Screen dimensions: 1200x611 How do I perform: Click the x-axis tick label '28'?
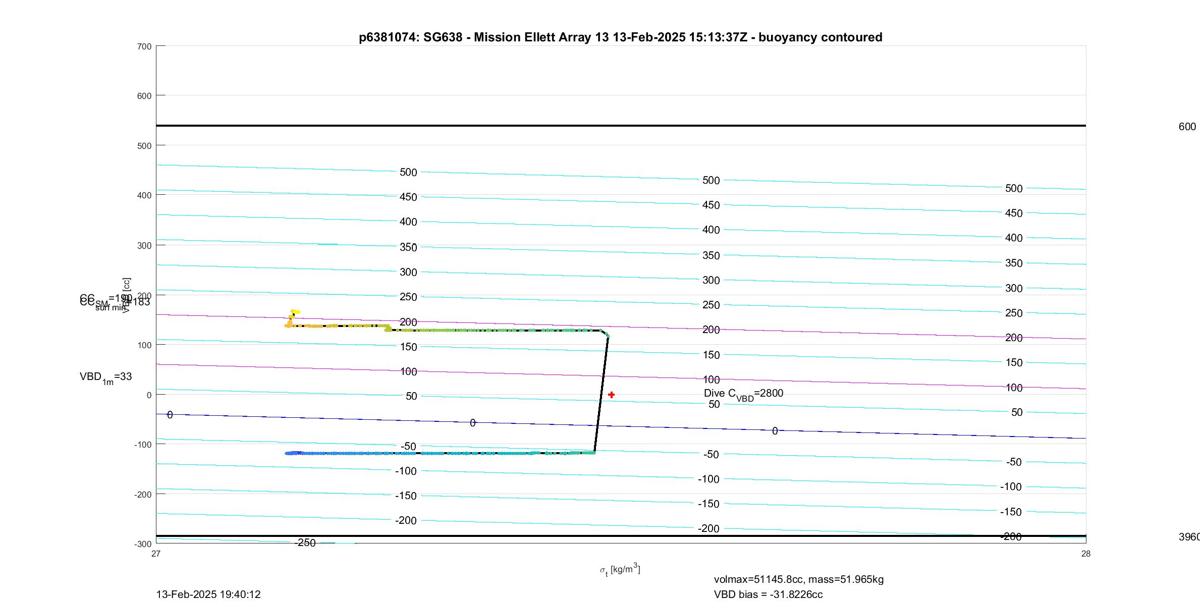point(1085,553)
